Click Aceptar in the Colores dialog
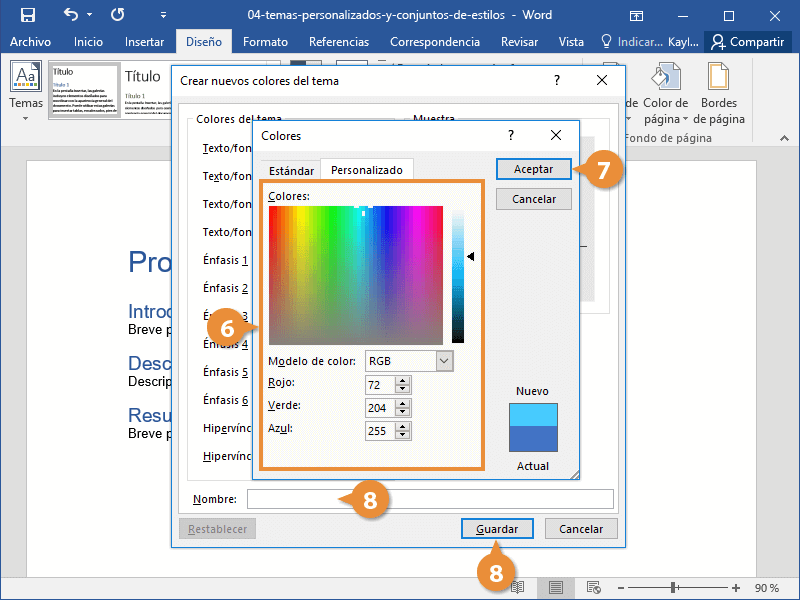The image size is (800, 600). click(x=534, y=169)
